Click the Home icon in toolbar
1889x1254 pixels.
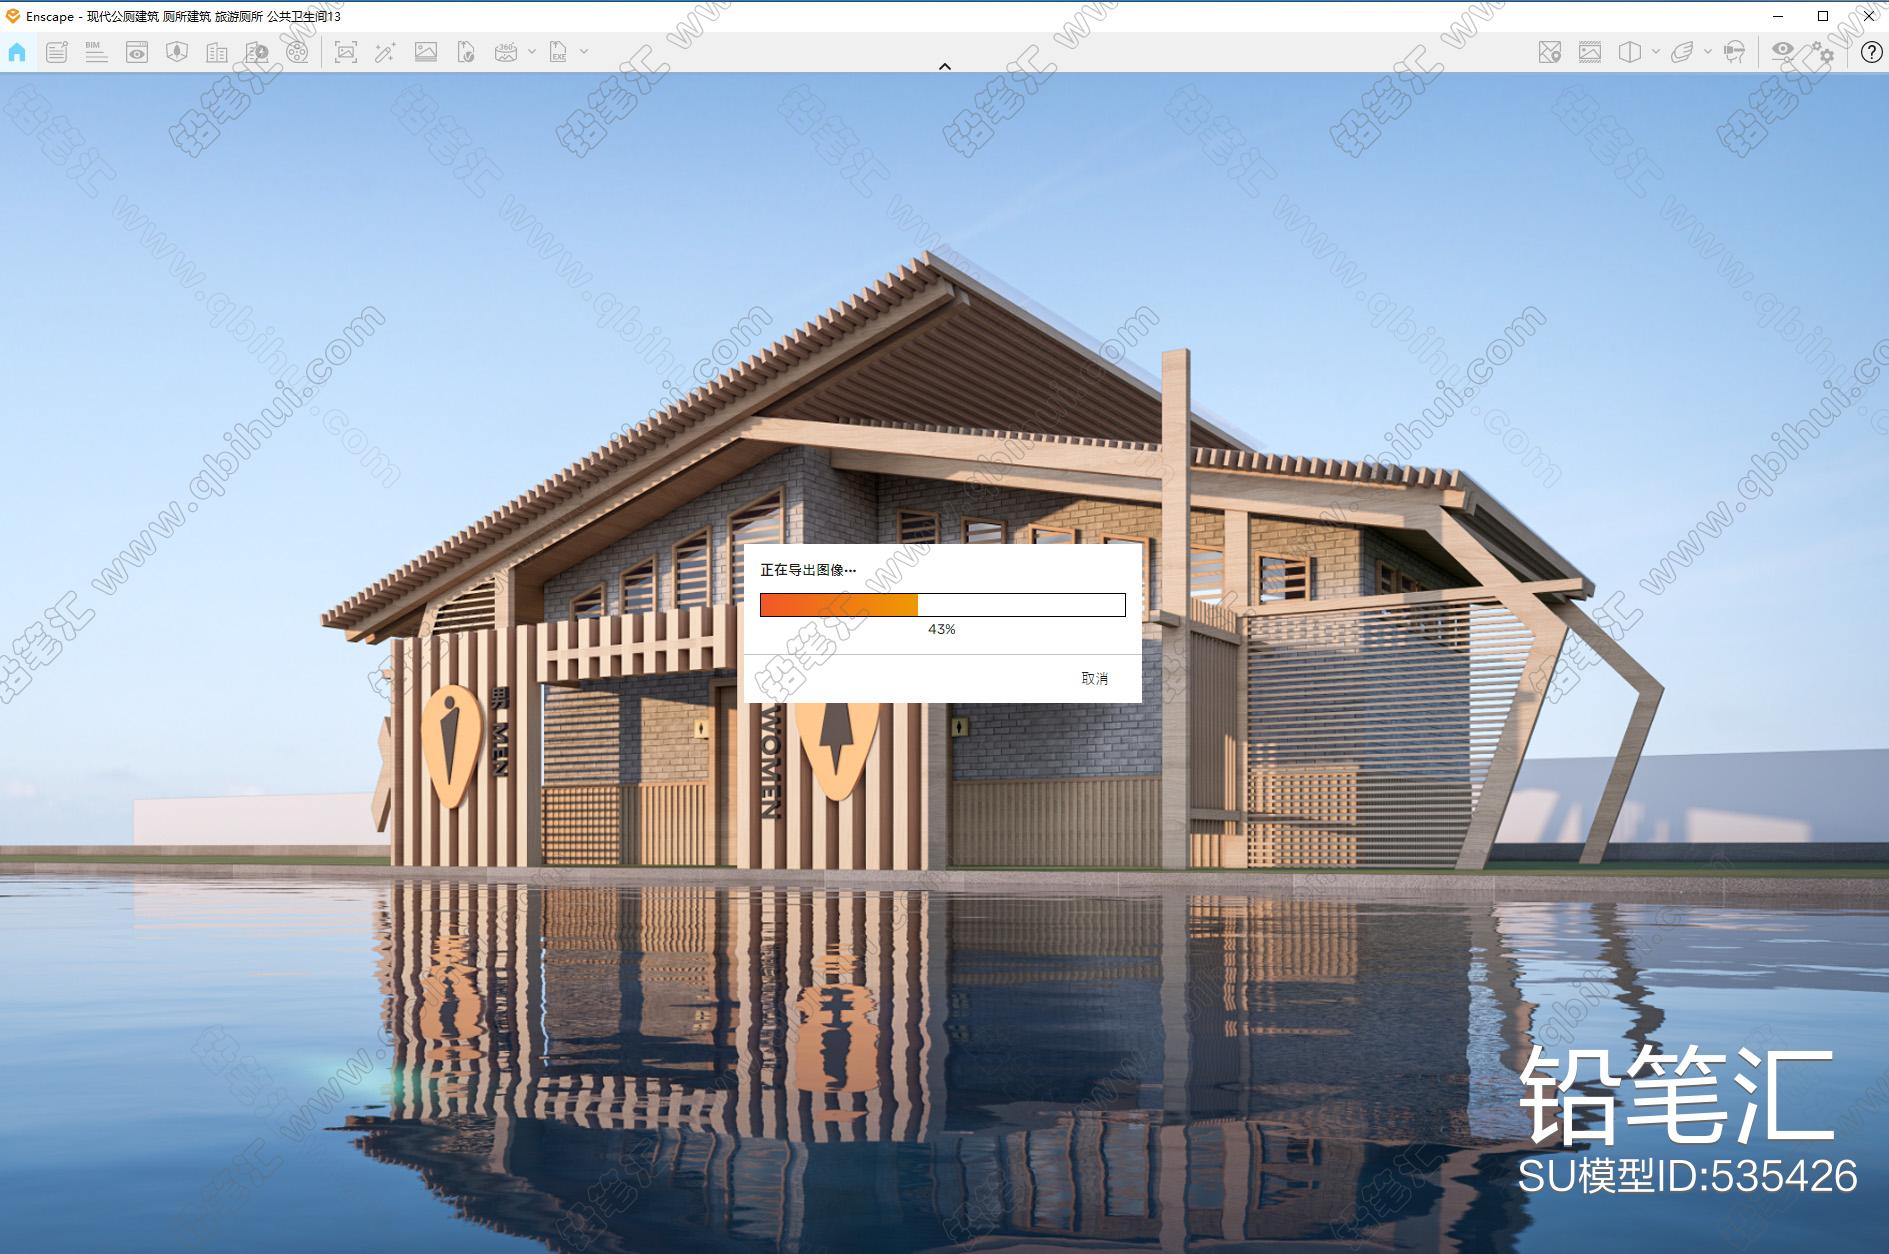click(17, 52)
